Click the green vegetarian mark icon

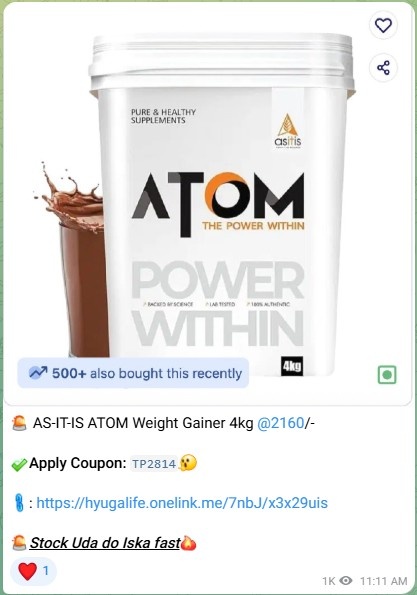(387, 375)
